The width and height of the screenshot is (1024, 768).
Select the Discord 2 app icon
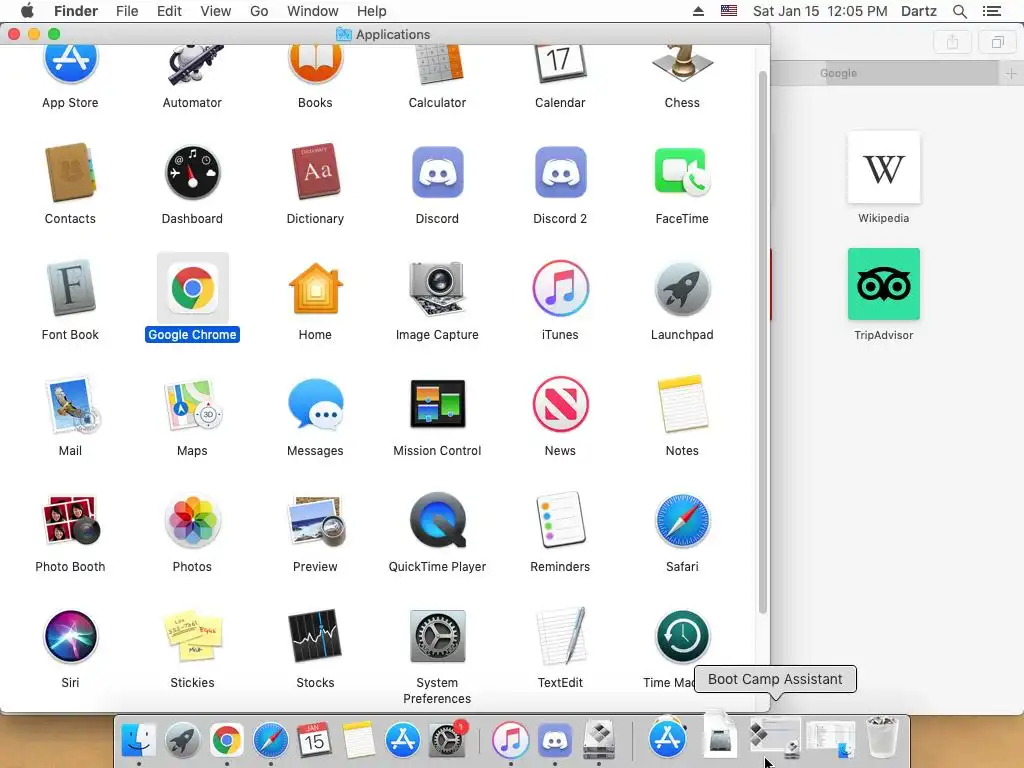(560, 172)
